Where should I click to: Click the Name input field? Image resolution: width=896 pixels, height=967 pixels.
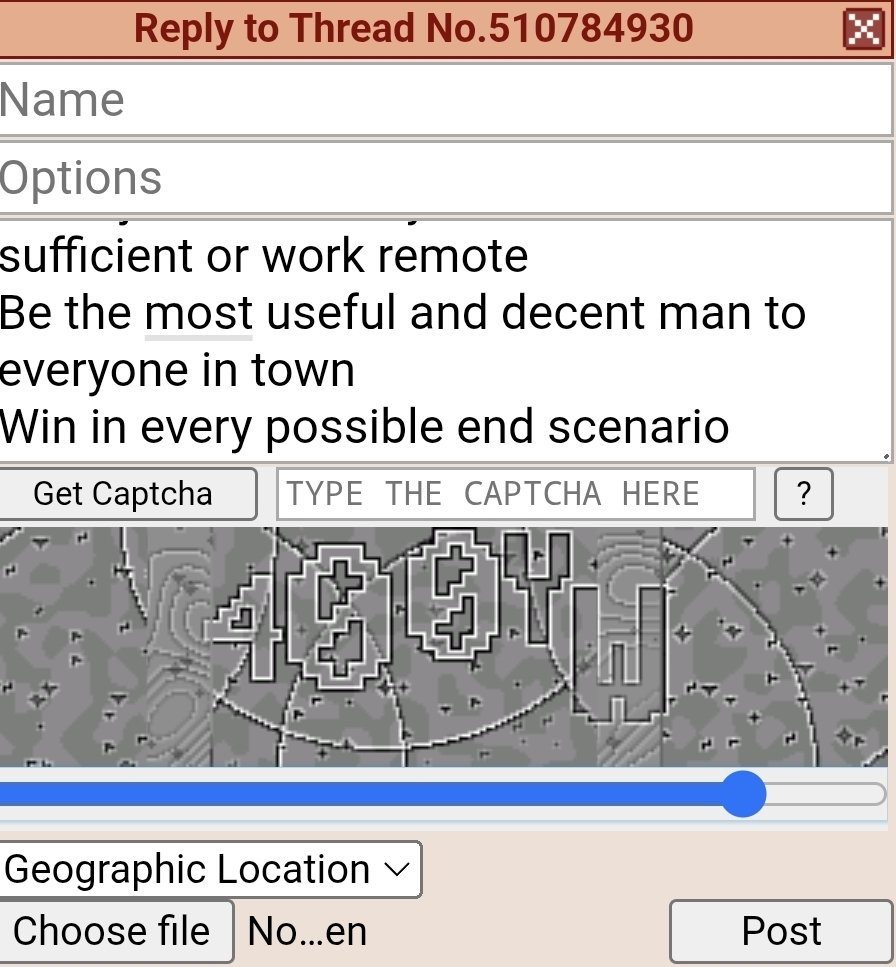tap(445, 99)
